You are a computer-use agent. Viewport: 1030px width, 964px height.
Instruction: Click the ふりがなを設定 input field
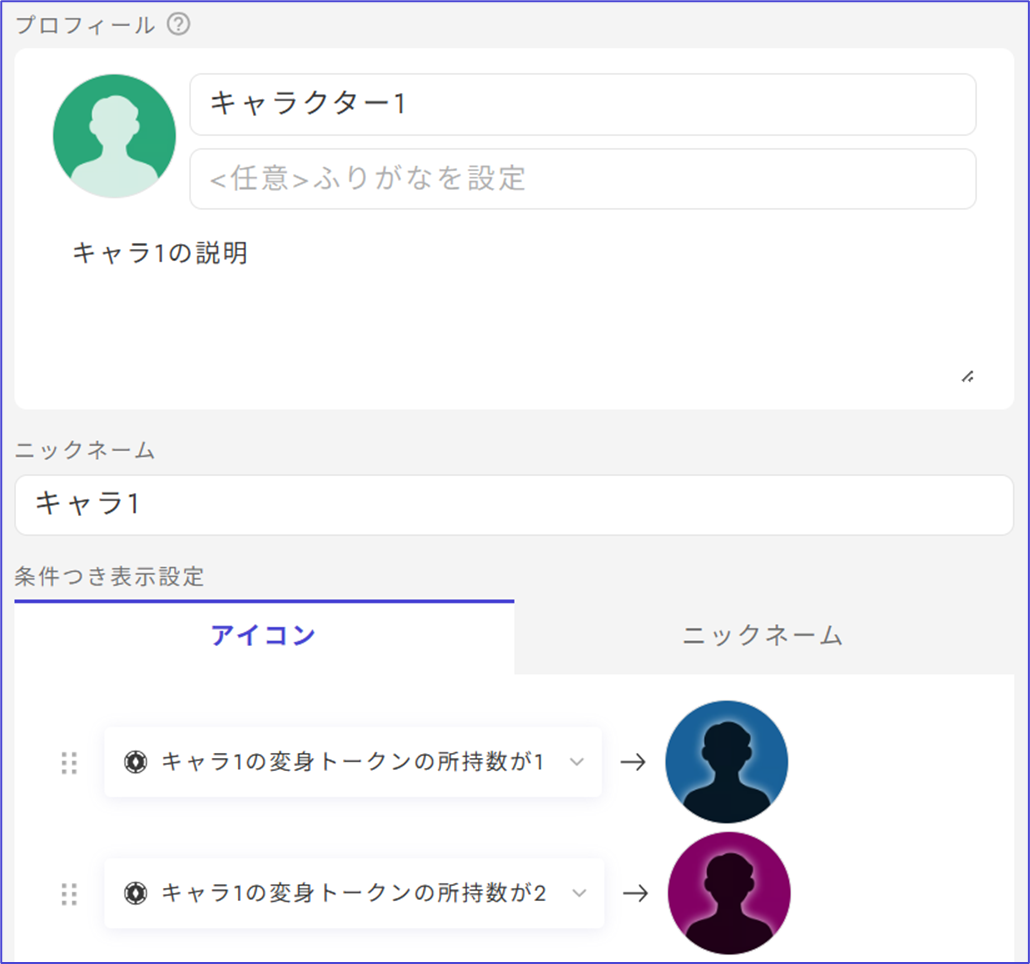582,179
